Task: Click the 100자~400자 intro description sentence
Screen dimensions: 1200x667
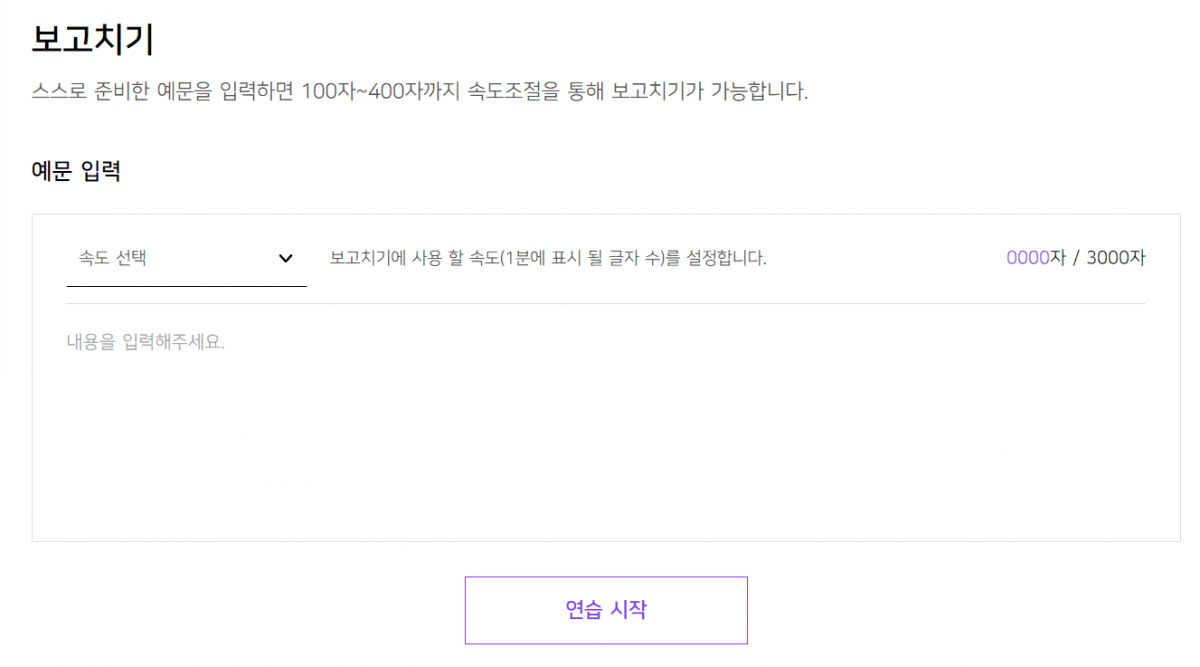Action: click(420, 93)
